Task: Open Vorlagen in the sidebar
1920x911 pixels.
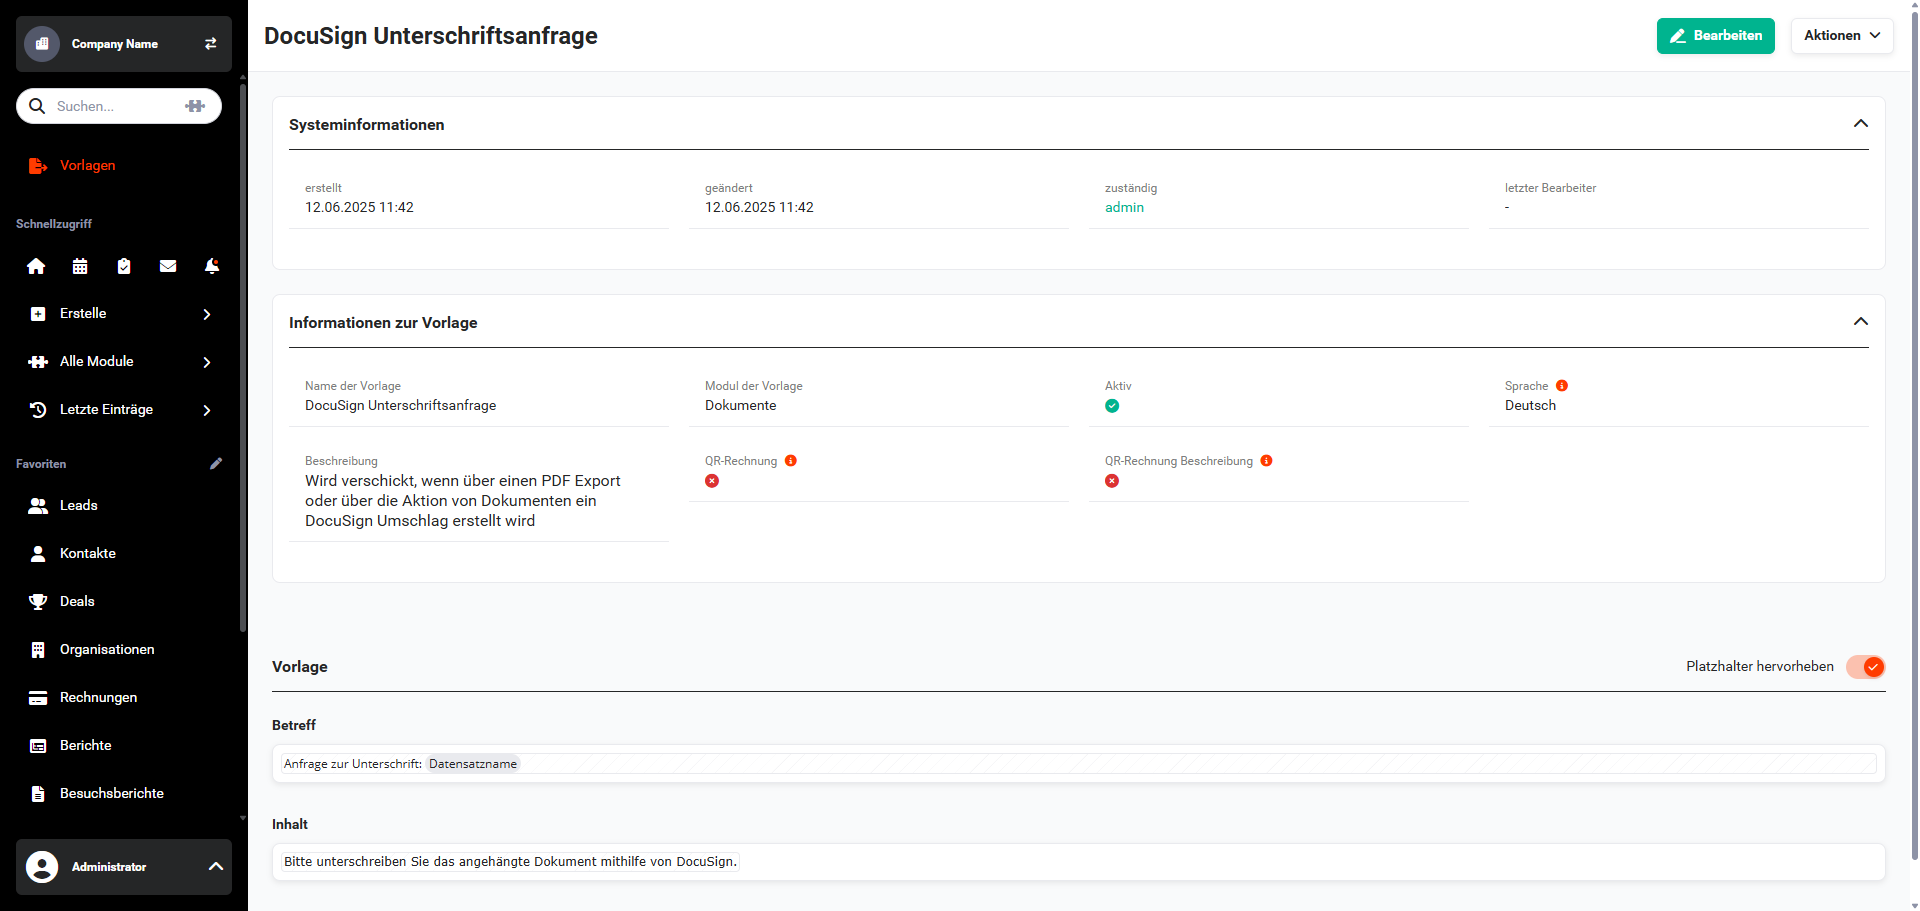Action: click(87, 165)
